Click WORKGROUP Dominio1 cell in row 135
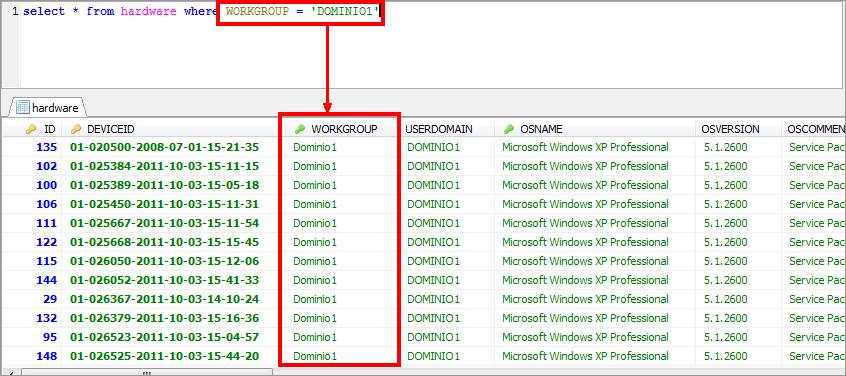Viewport: 846px width, 376px height. tap(315, 147)
